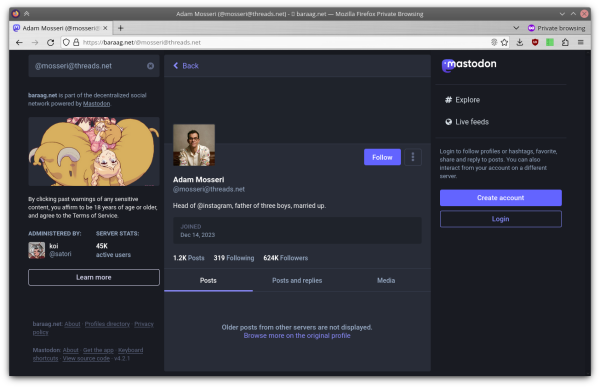The image size is (600, 387).
Task: Click admin koi's avatar
Action: tap(37, 250)
